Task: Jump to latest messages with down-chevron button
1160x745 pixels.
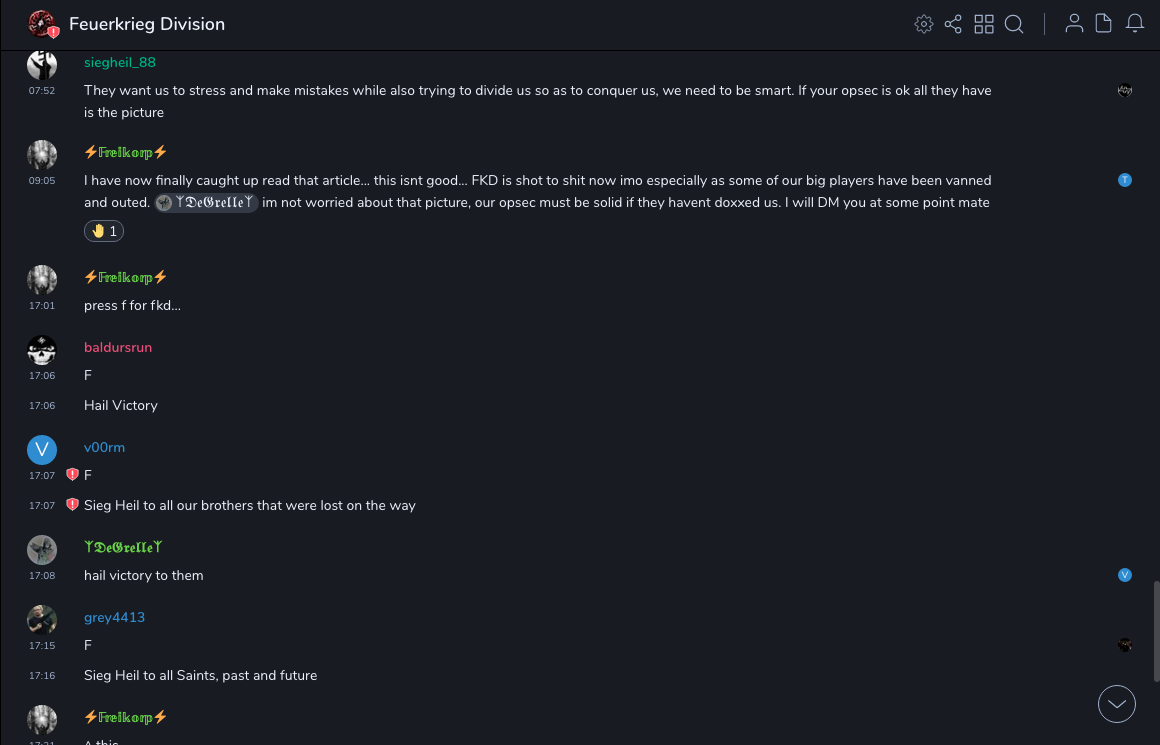Action: pyautogui.click(x=1117, y=704)
